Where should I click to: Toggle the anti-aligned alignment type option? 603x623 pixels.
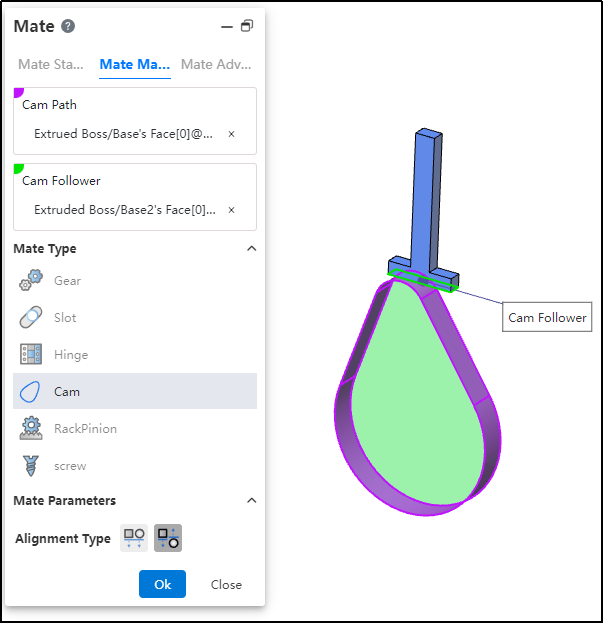[168, 538]
